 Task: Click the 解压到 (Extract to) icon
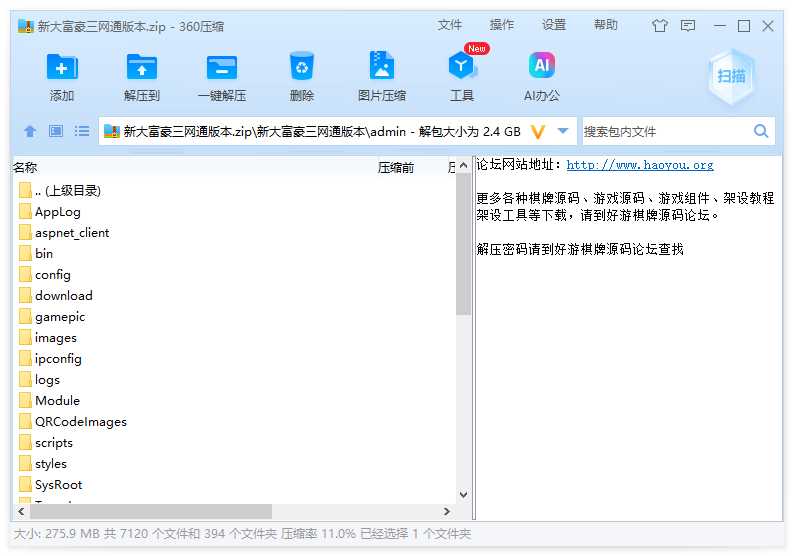pyautogui.click(x=142, y=67)
